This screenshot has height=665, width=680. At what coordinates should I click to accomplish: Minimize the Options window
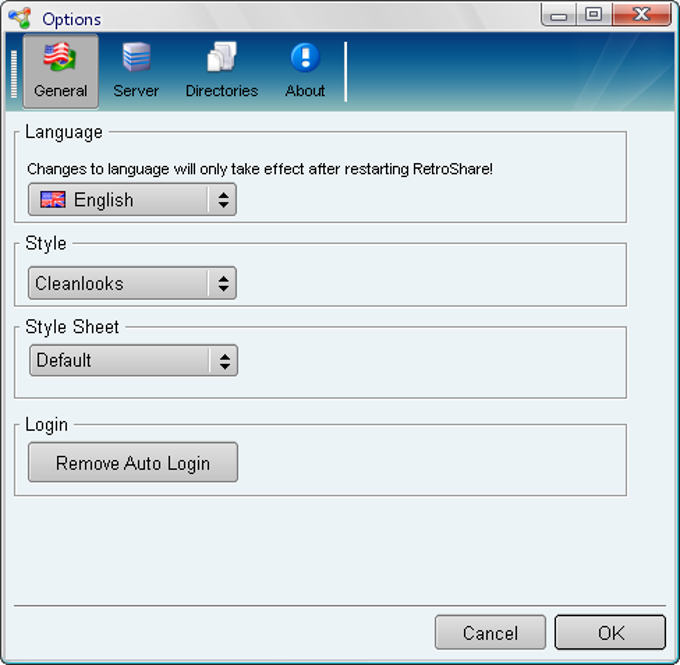pos(559,15)
